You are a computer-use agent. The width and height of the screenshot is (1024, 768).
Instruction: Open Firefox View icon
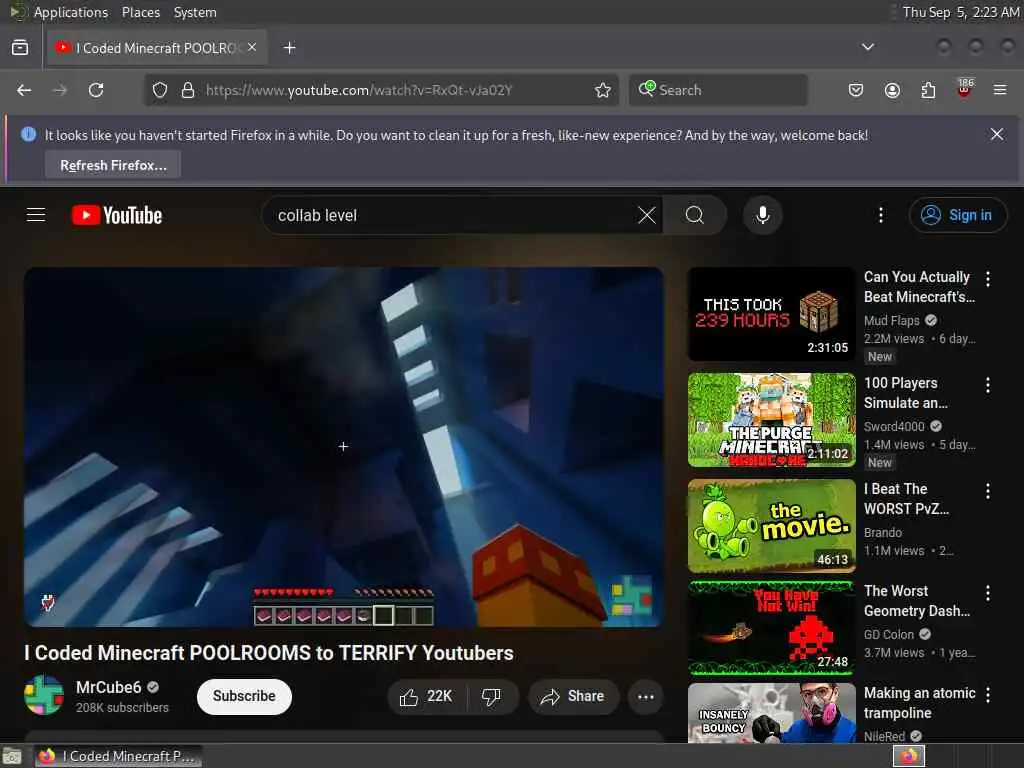tap(20, 48)
